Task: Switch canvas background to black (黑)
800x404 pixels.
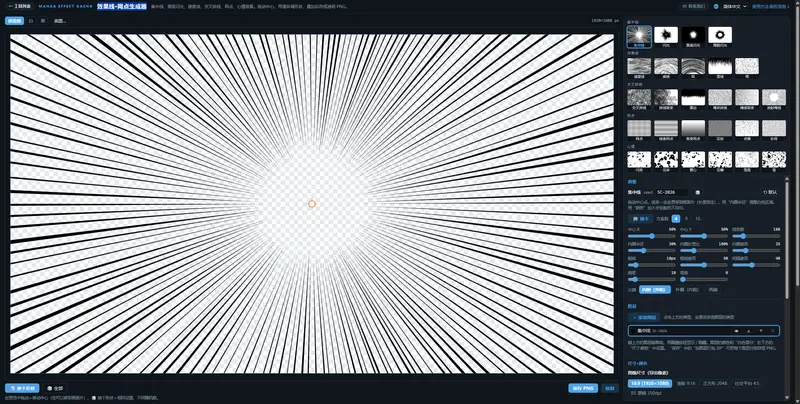Action: (x=43, y=21)
